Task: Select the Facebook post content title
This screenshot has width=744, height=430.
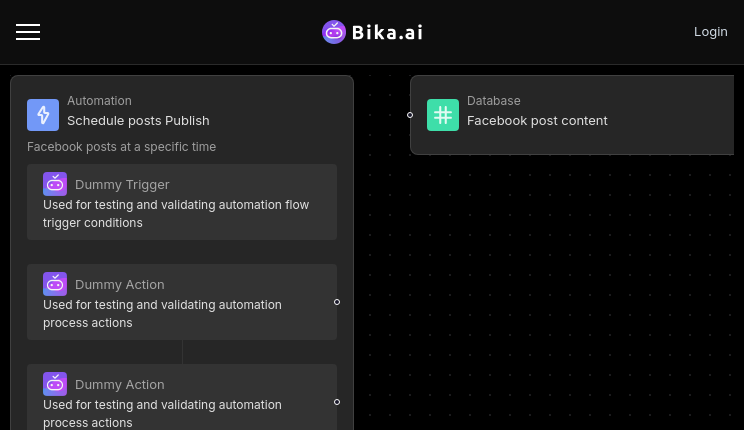Action: click(x=537, y=121)
